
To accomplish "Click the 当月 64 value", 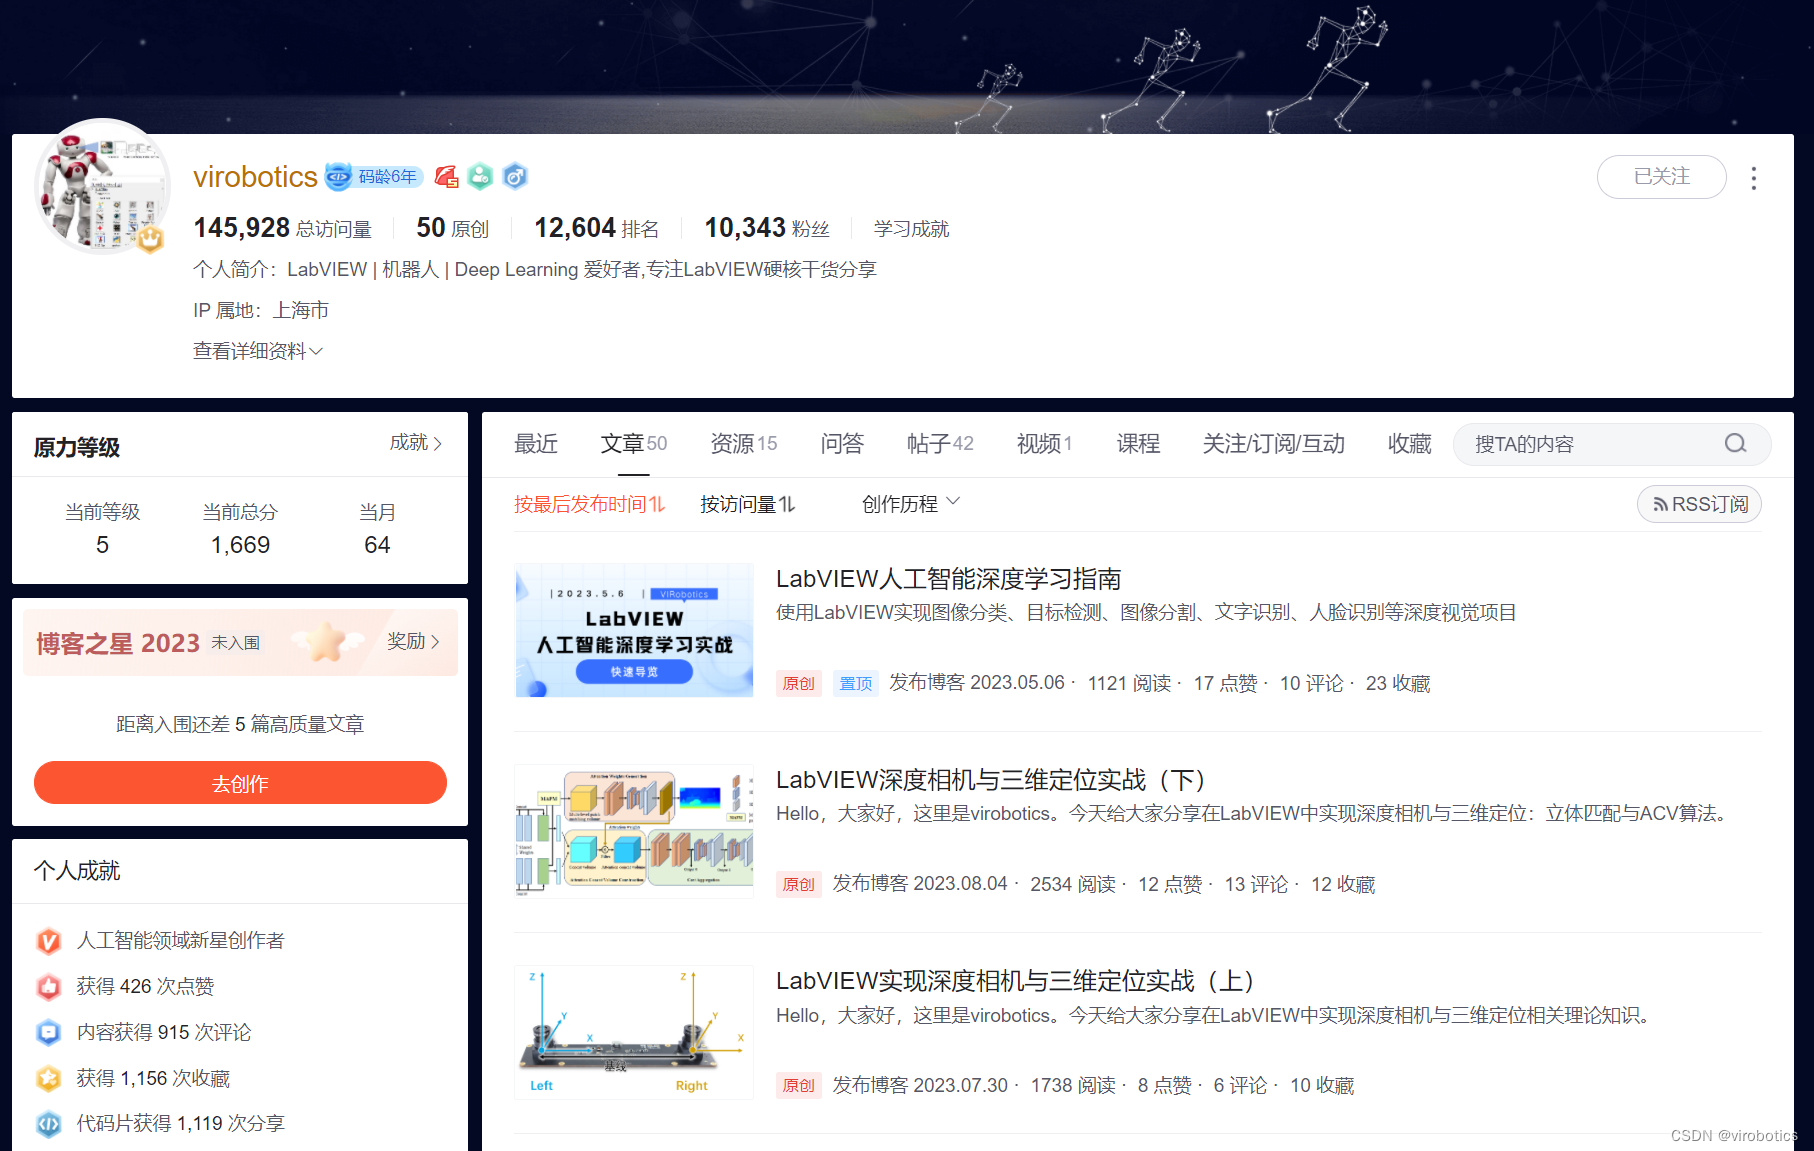I will click(377, 545).
